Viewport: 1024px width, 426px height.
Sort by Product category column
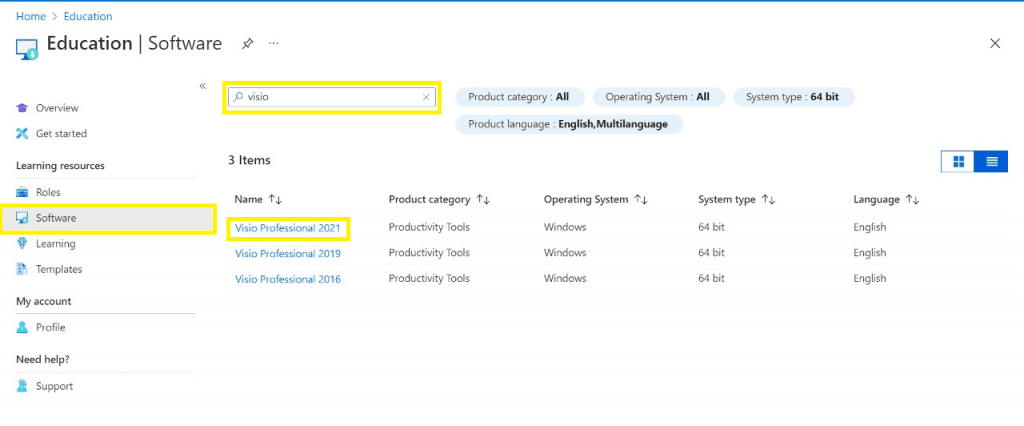tap(482, 200)
